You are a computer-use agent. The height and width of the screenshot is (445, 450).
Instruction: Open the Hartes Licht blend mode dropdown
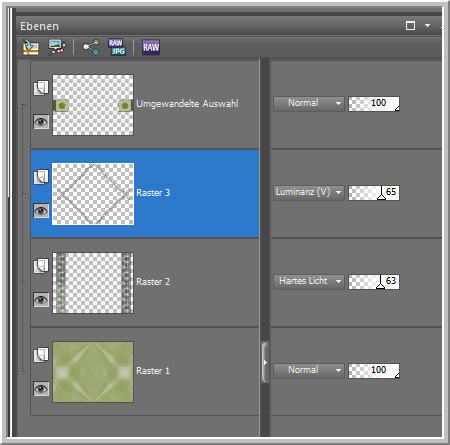[x=308, y=282]
